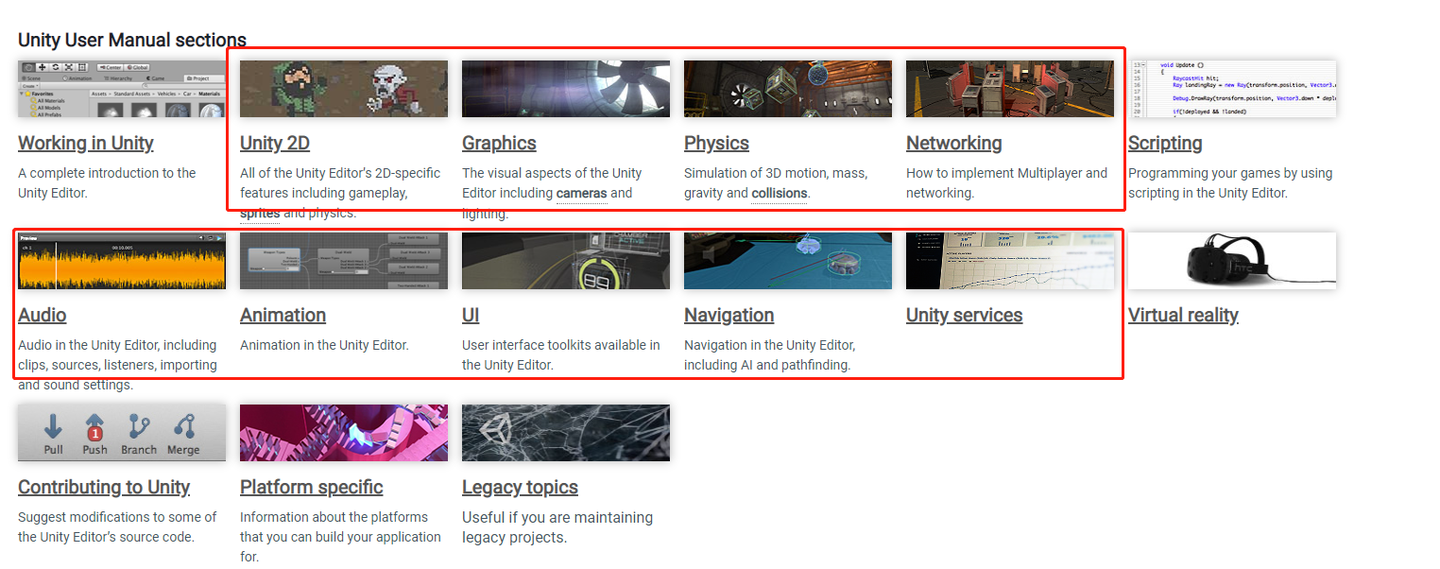The image size is (1440, 569).
Task: Click the Push icon with red badge
Action: 95,427
